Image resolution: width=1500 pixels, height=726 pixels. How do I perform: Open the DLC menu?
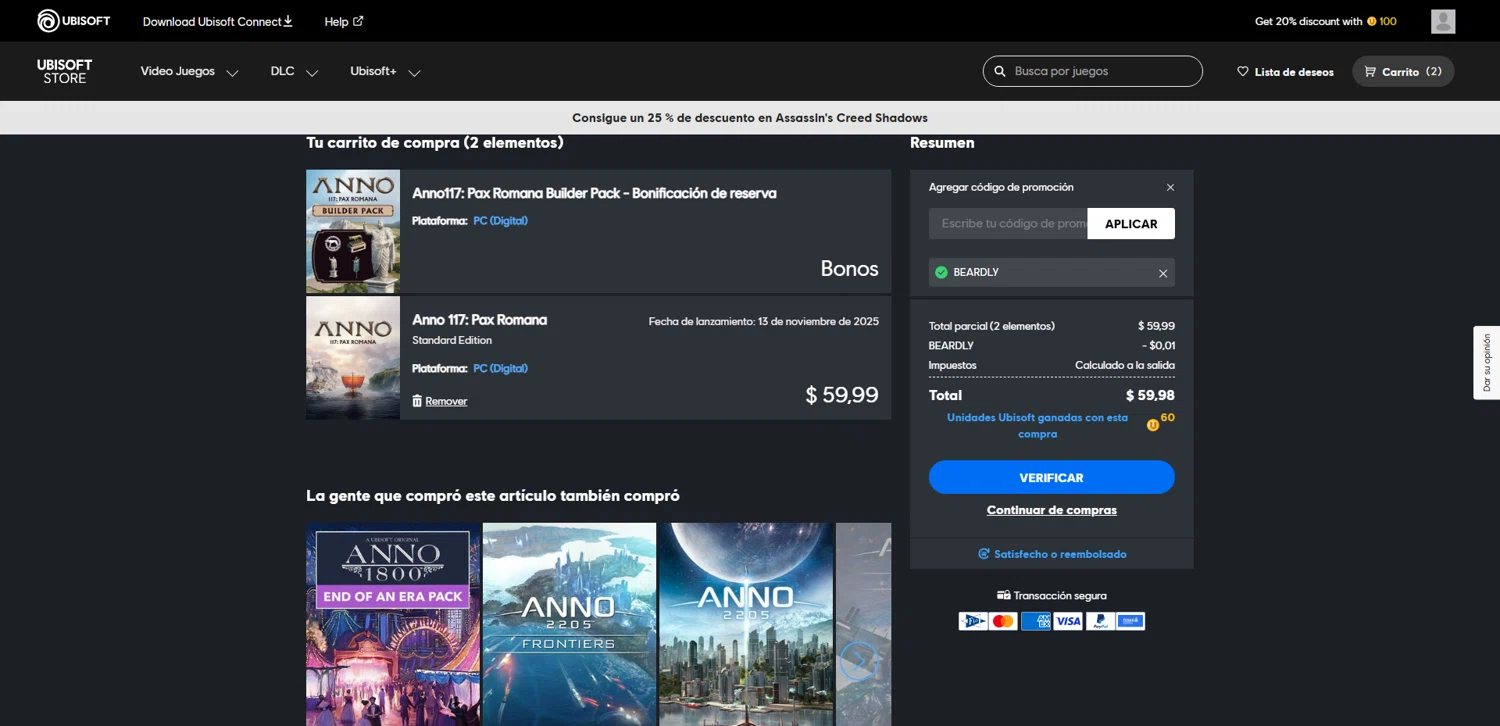(282, 71)
